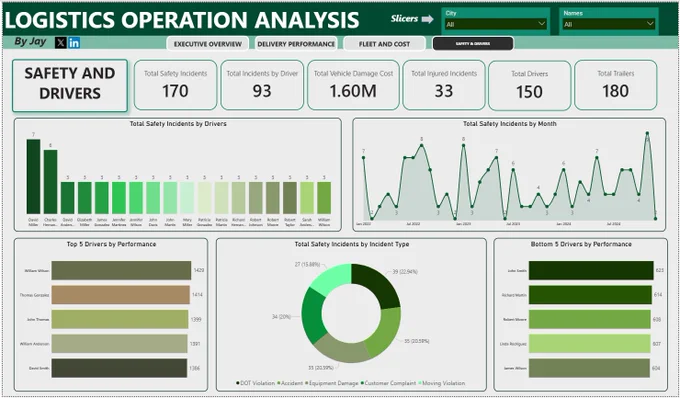Image resolution: width=680 pixels, height=398 pixels.
Task: Select William Wilson's bar in incidents chart
Action: coord(324,198)
